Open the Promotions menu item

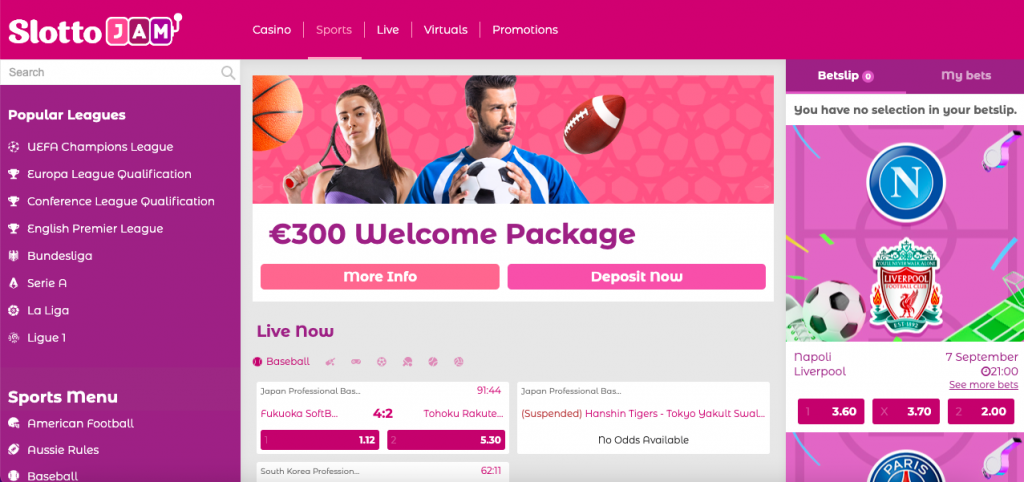pyautogui.click(x=525, y=29)
